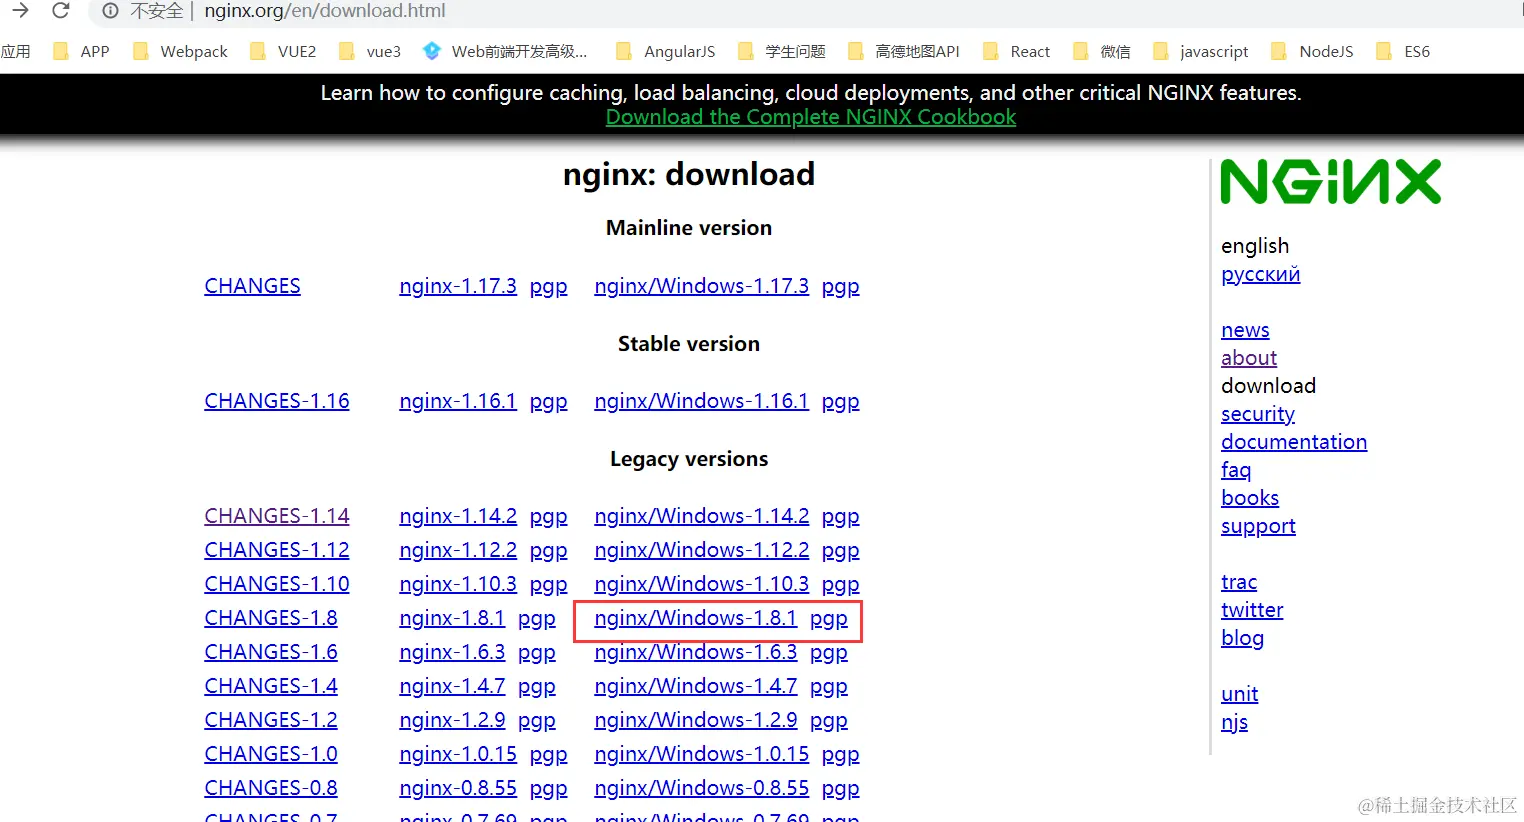Download nginx-1.0.15 source
The width and height of the screenshot is (1524, 822).
(458, 754)
